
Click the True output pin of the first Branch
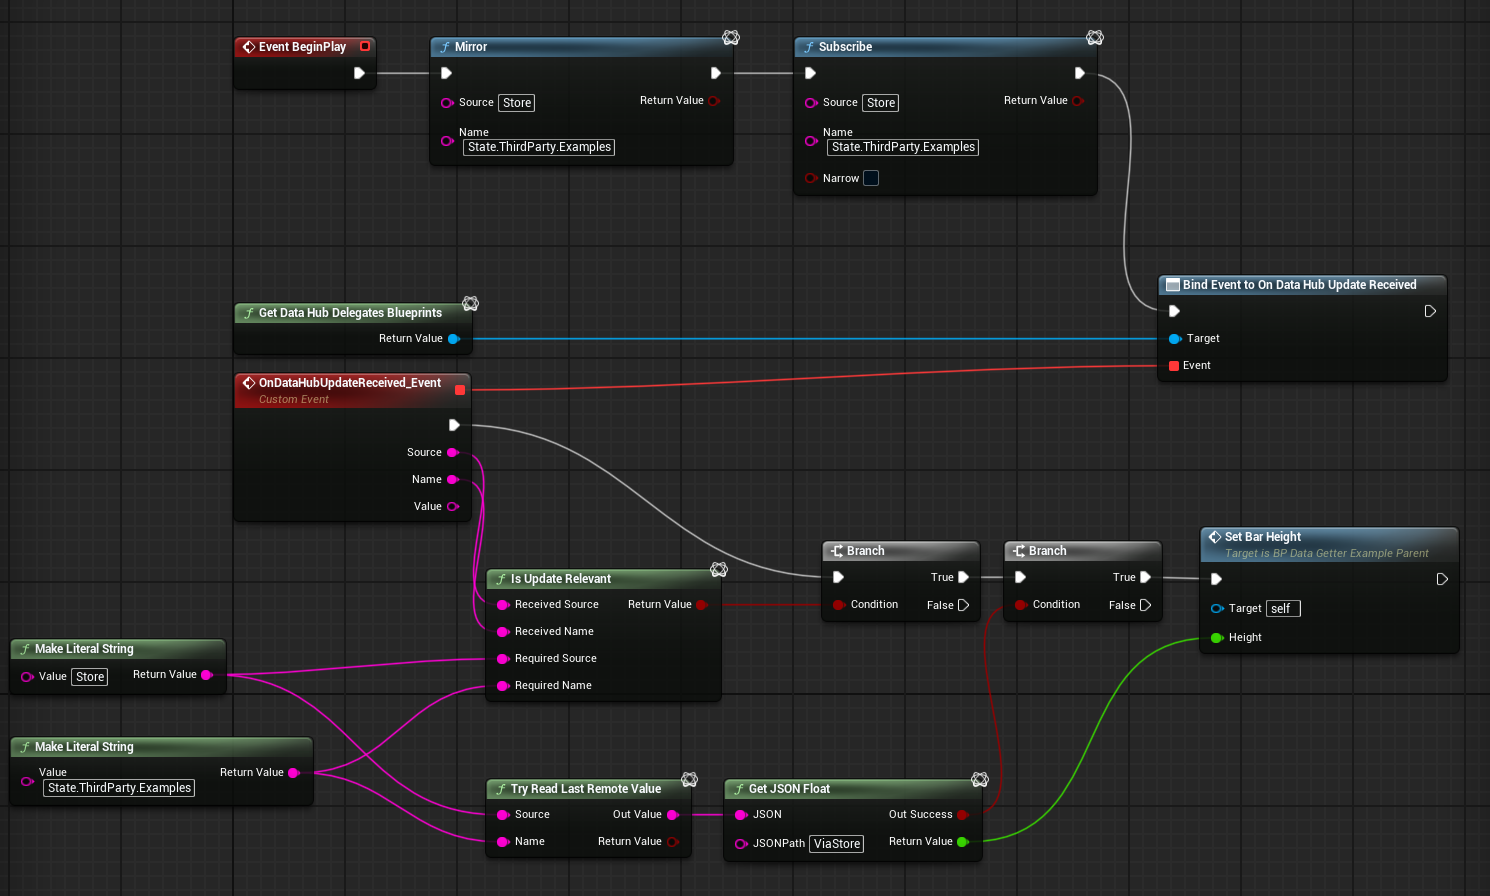(963, 577)
